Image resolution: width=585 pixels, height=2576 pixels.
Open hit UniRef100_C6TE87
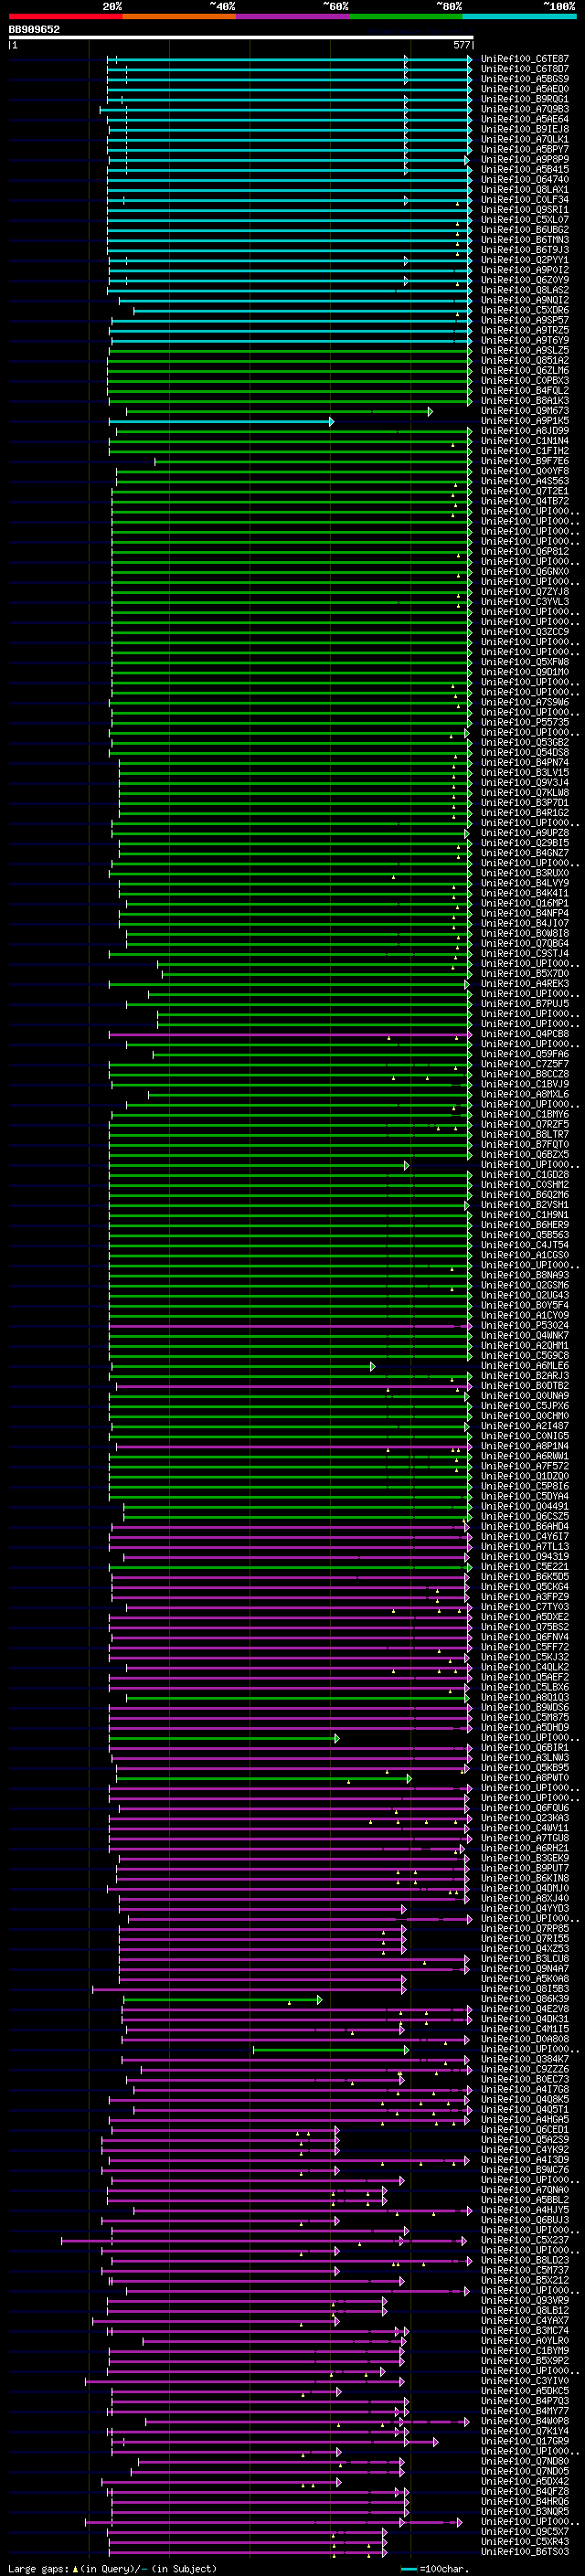click(525, 59)
